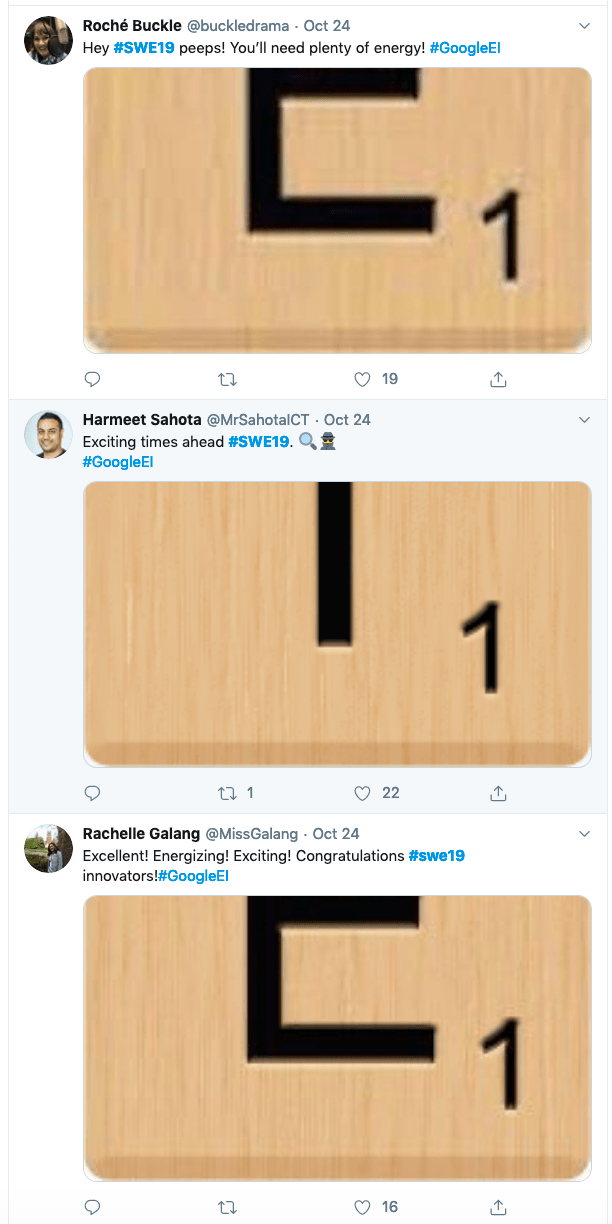
Task: Retweet Harmeet Sahota's tweet
Action: pos(228,793)
